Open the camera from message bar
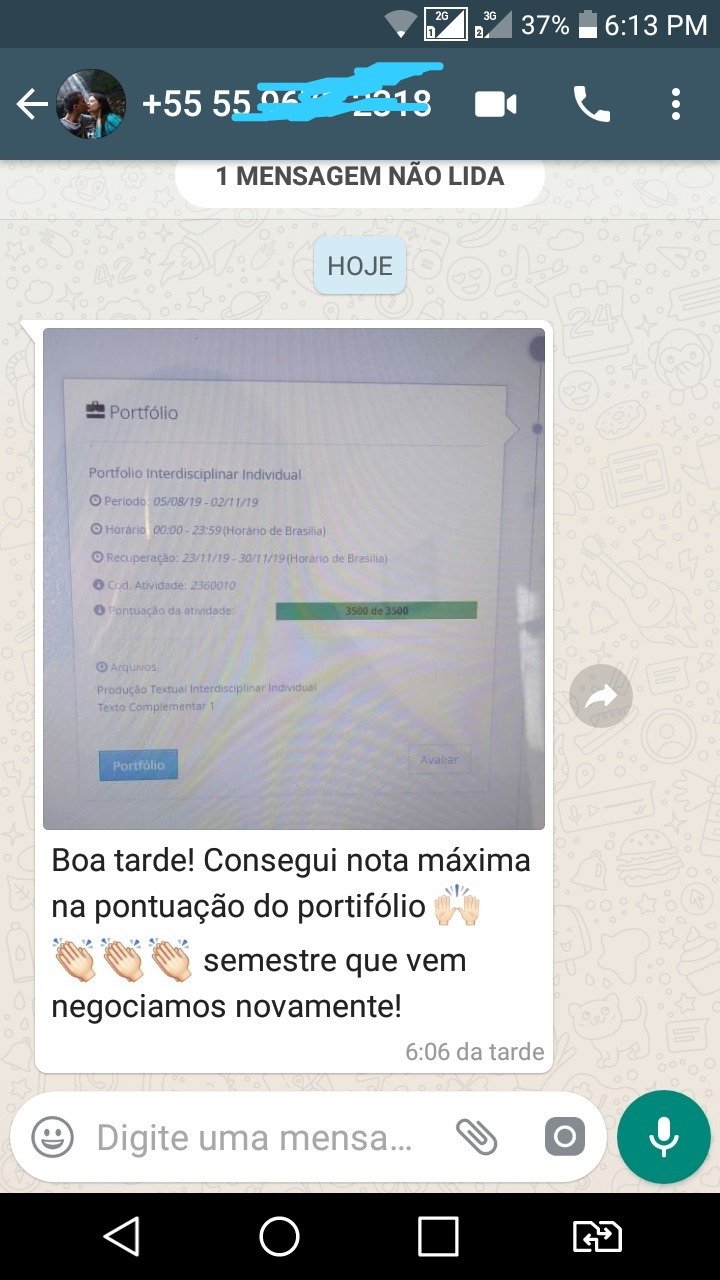This screenshot has width=720, height=1280. pos(565,1137)
